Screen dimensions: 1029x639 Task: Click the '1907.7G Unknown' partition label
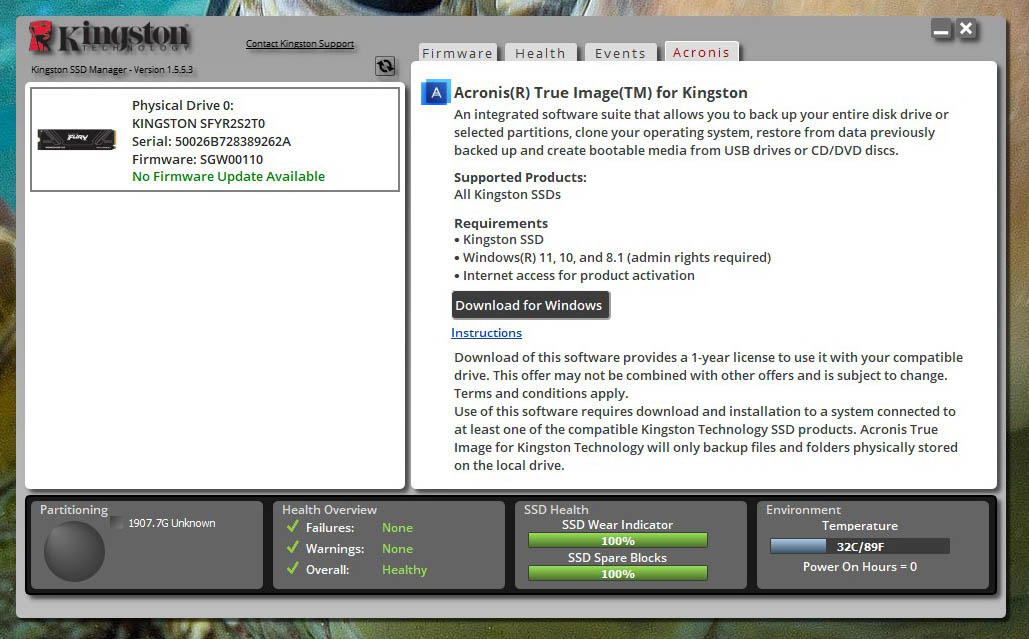click(x=172, y=523)
